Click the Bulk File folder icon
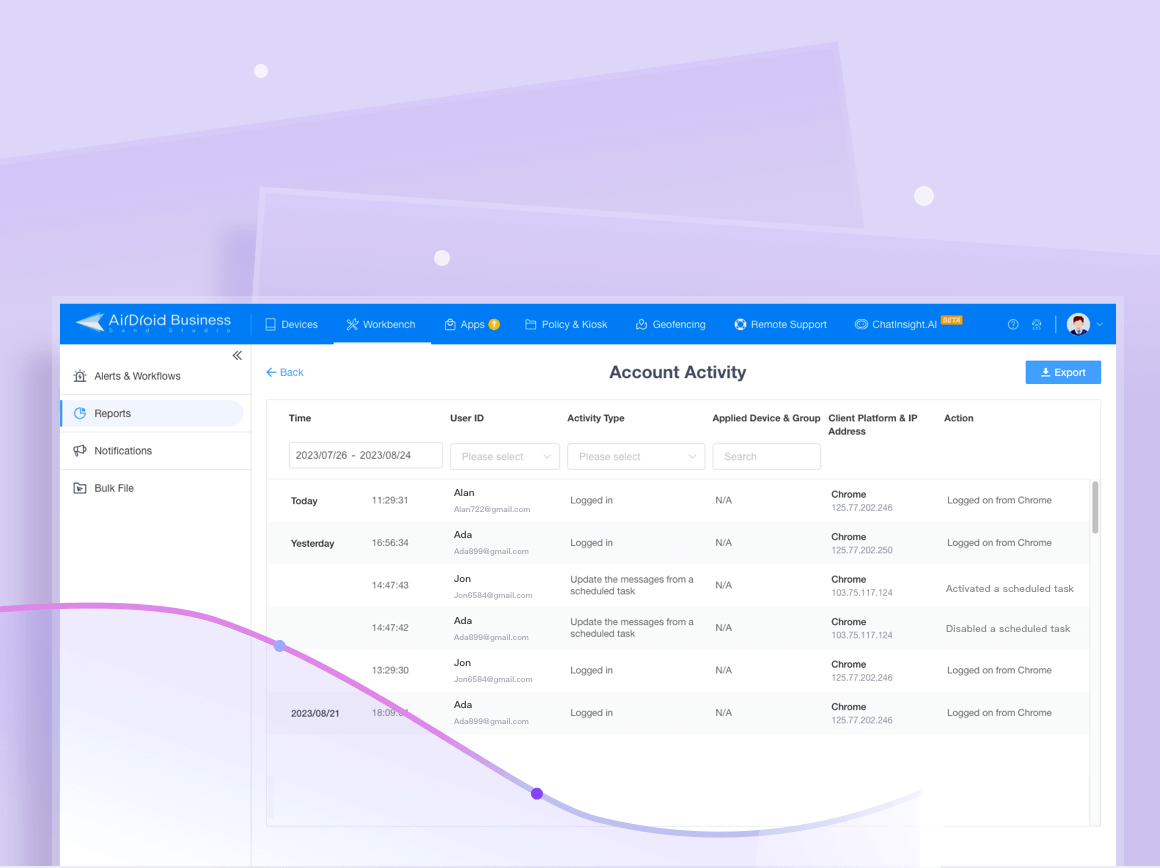 coord(80,488)
